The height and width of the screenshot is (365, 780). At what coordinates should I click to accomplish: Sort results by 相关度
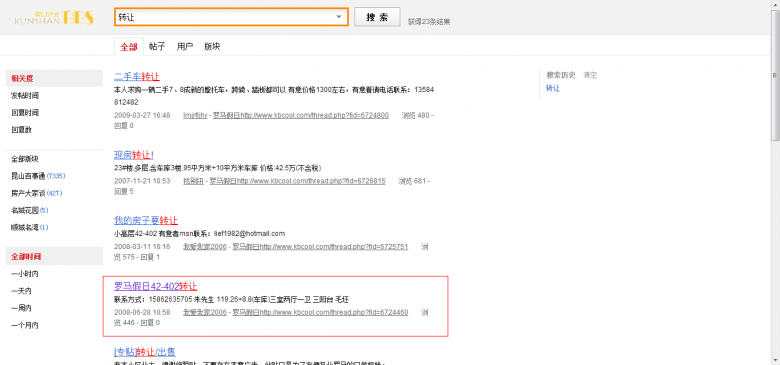(x=54, y=79)
